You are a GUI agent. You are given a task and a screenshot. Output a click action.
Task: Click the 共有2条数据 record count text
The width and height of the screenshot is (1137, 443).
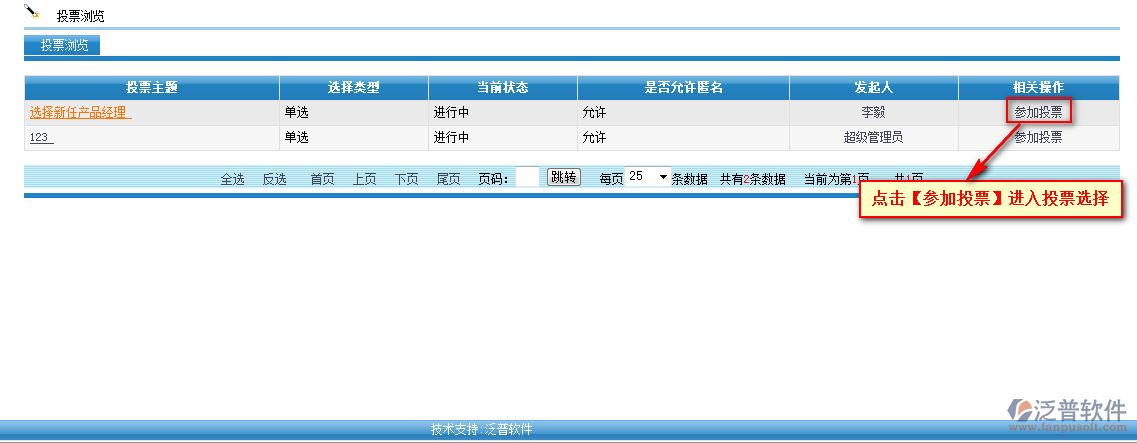(x=753, y=179)
